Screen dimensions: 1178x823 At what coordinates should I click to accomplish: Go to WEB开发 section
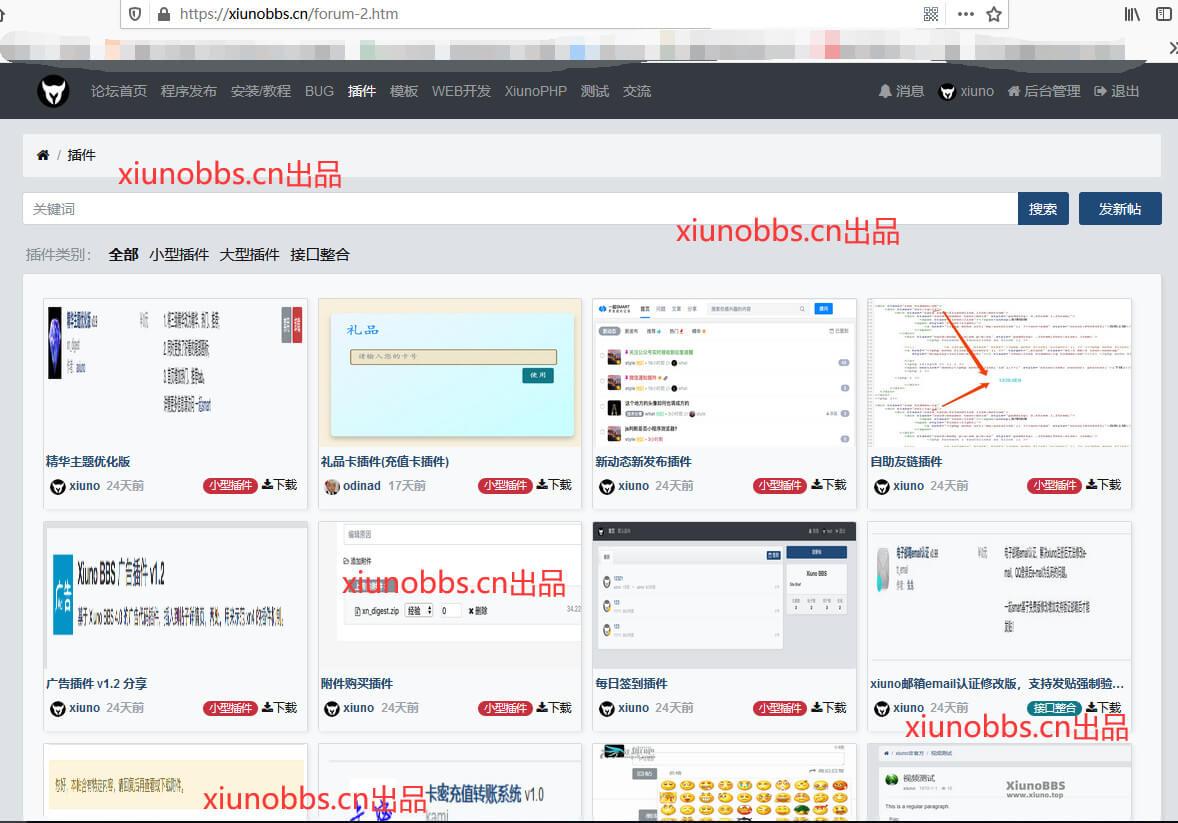461,91
